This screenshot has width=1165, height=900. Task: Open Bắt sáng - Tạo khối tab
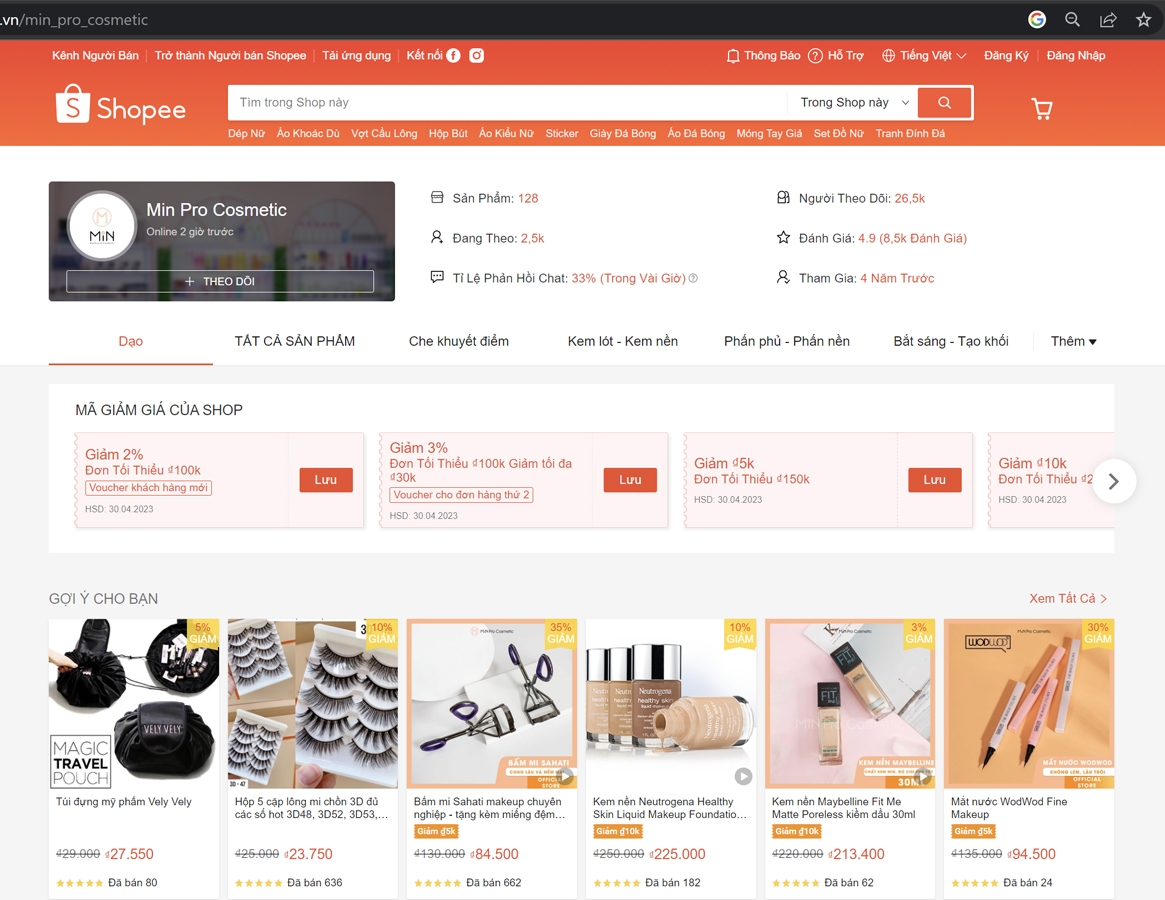951,341
